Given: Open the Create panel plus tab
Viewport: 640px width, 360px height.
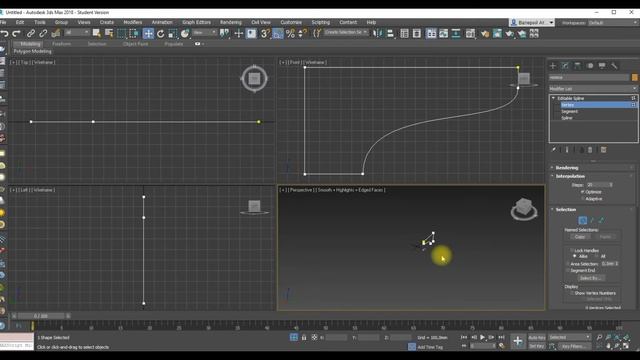Looking at the screenshot, I should tap(553, 66).
